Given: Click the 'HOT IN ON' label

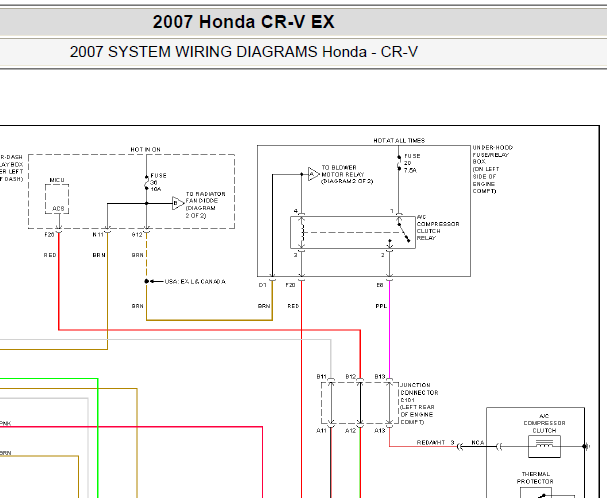Looking at the screenshot, I should [146, 149].
